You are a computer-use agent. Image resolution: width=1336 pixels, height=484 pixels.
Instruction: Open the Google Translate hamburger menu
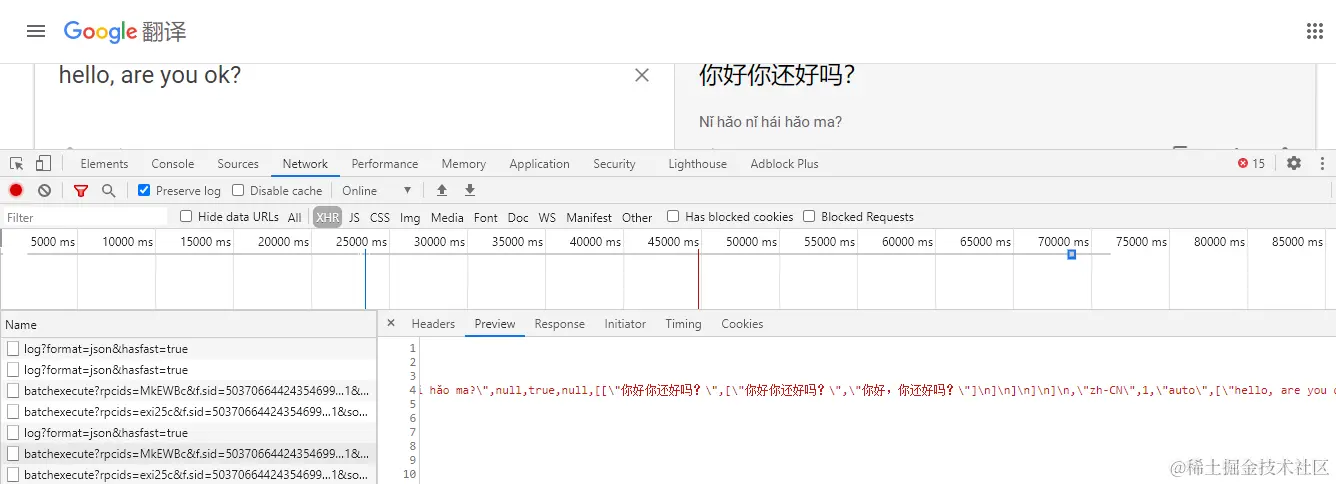(x=36, y=31)
